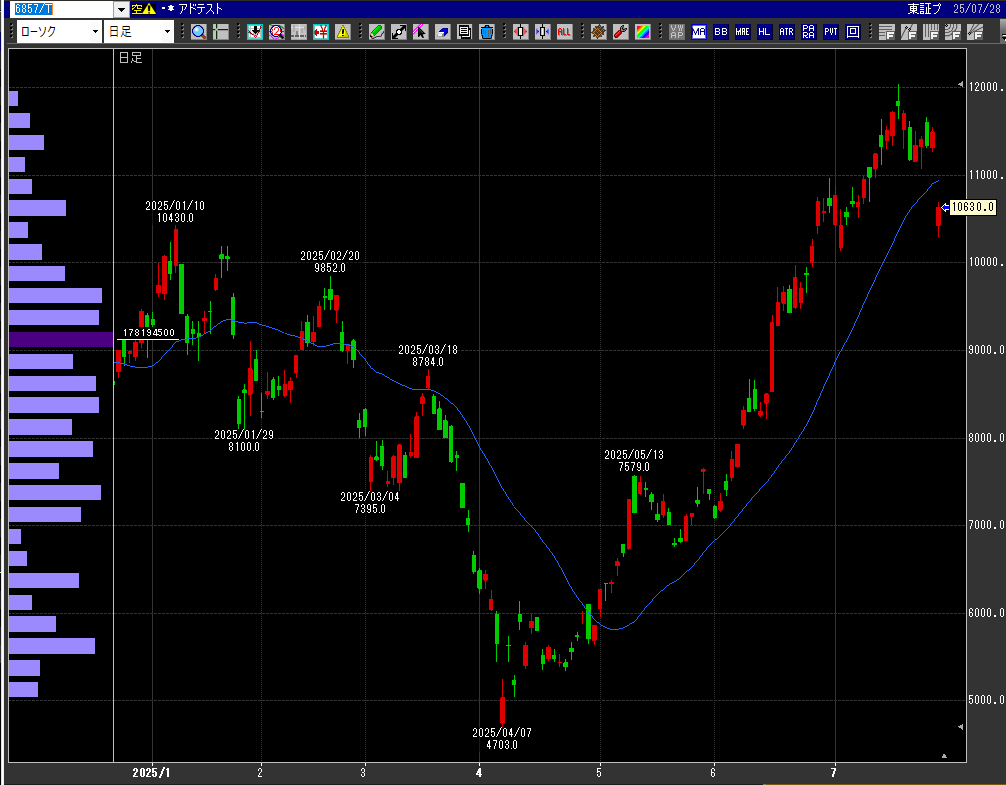This screenshot has width=1006, height=785.
Task: Click the 東証プ market label
Action: (x=924, y=9)
